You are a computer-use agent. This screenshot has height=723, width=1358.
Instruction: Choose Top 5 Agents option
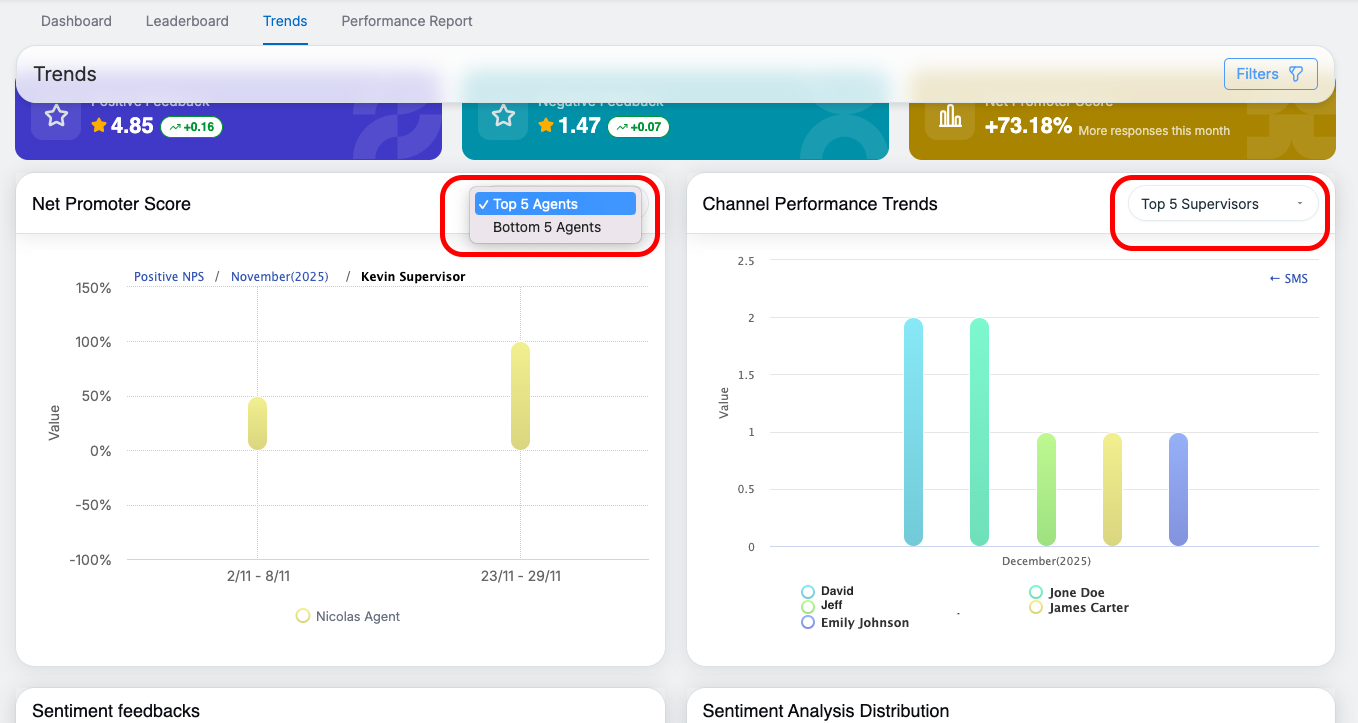pos(536,204)
